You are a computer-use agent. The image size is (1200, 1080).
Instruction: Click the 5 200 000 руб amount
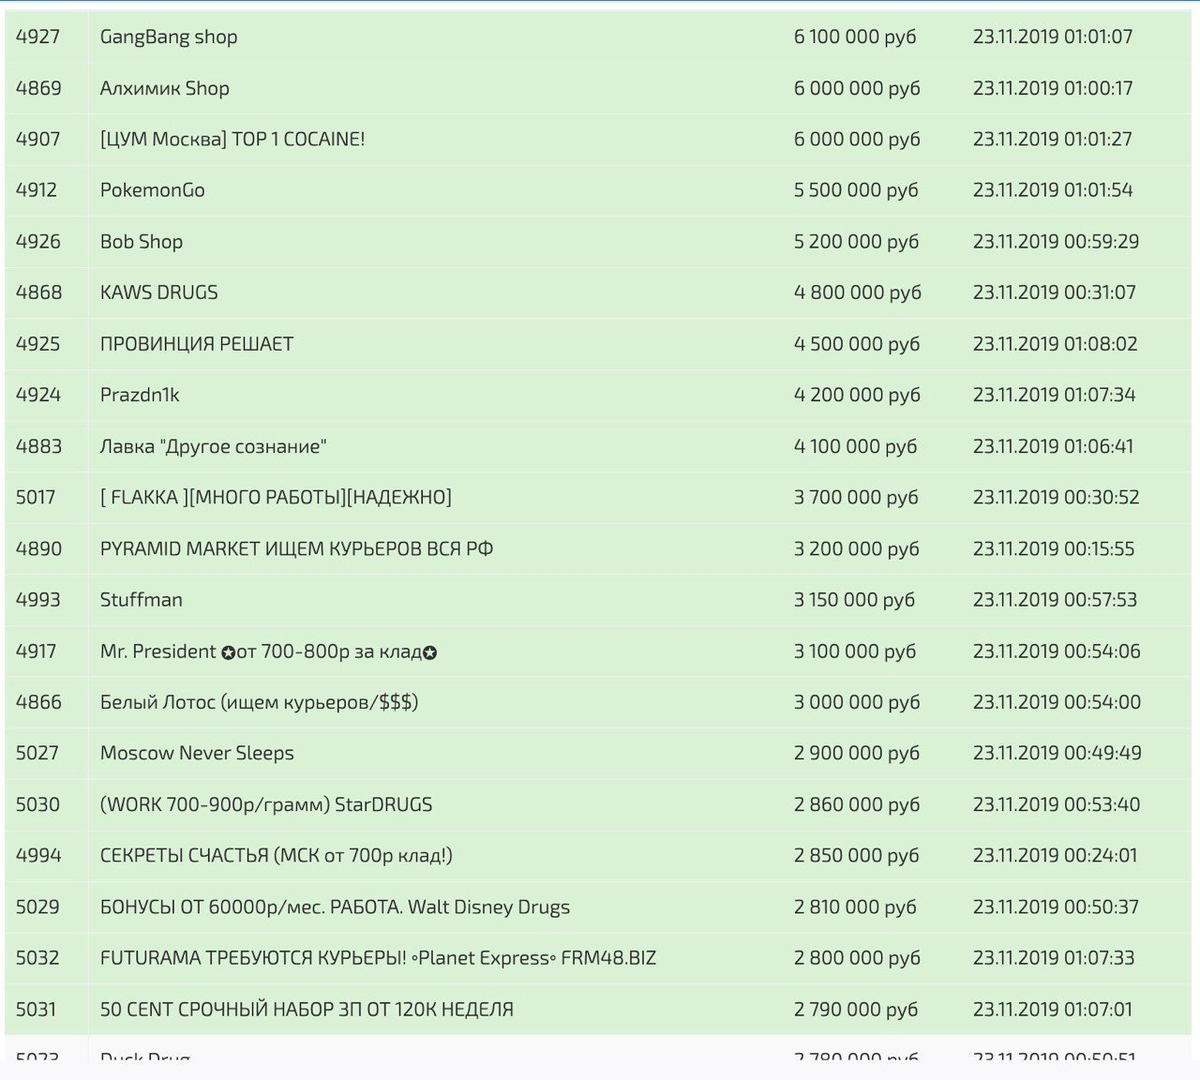(856, 241)
